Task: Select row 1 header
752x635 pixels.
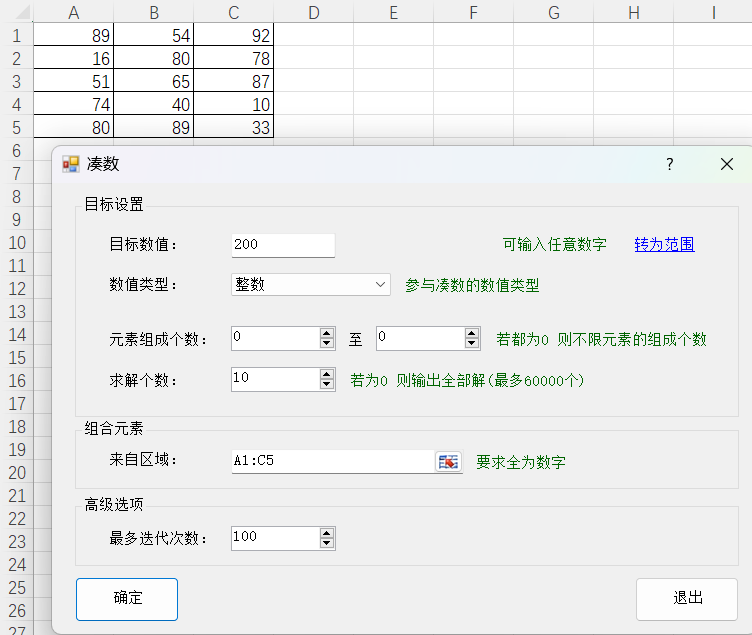Action: point(17,35)
